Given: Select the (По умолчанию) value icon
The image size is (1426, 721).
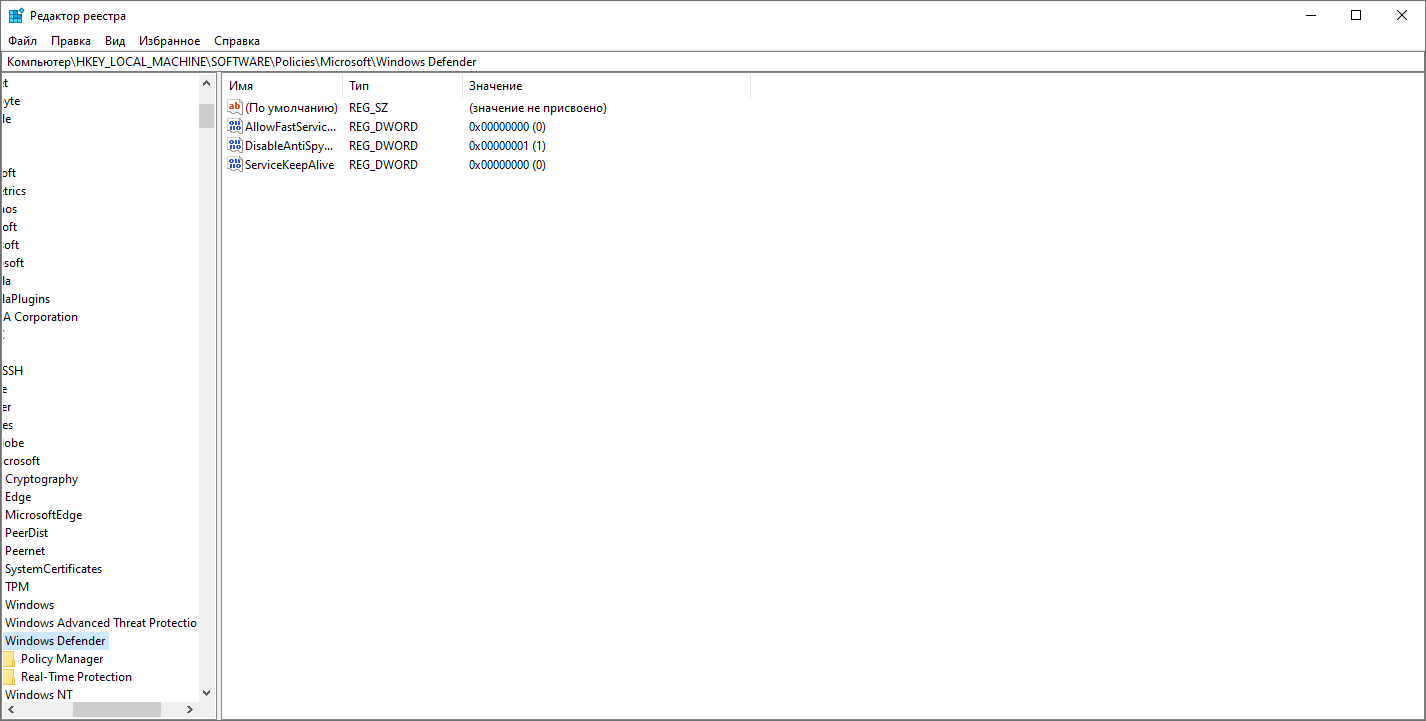Looking at the screenshot, I should click(x=236, y=107).
